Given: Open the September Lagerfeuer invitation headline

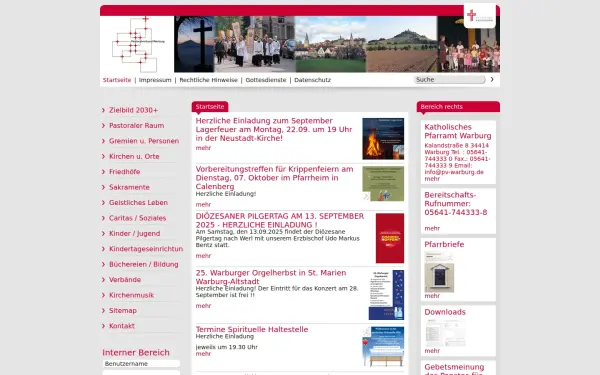Looking at the screenshot, I should click(274, 129).
